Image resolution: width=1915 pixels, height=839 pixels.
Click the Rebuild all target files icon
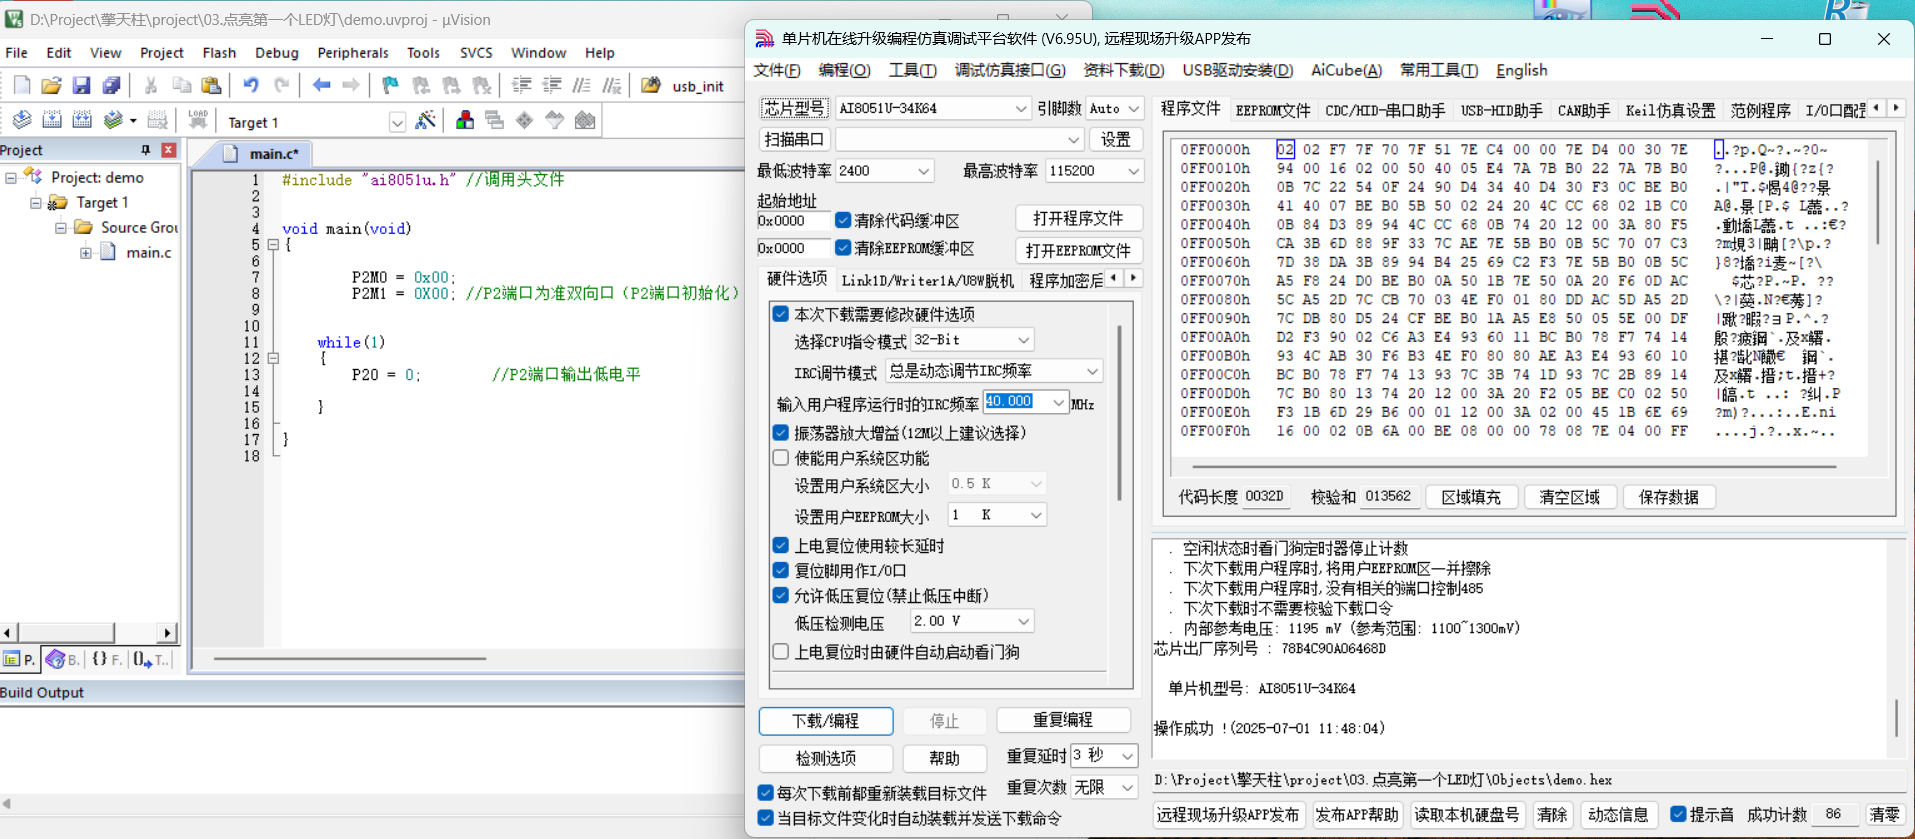[82, 121]
